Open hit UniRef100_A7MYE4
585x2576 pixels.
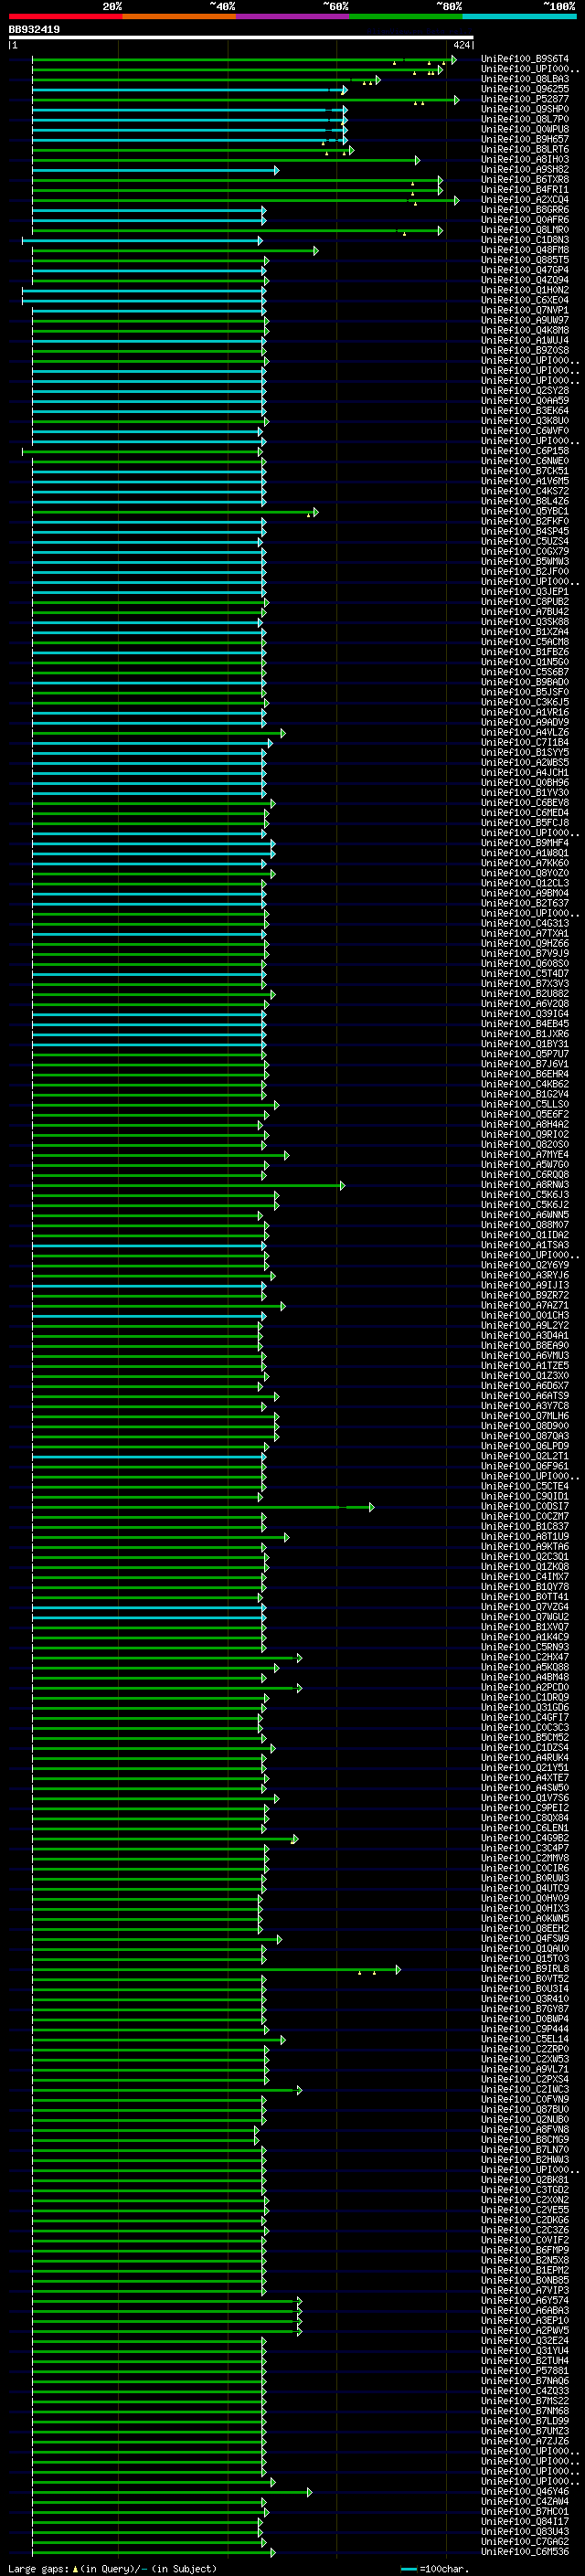525,1155
